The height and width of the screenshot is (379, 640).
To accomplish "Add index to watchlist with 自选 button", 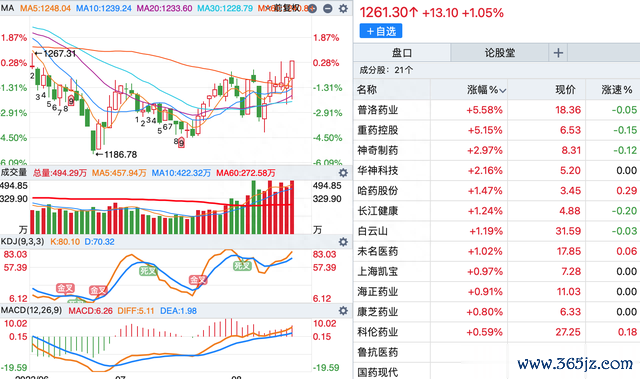I will coord(381,31).
